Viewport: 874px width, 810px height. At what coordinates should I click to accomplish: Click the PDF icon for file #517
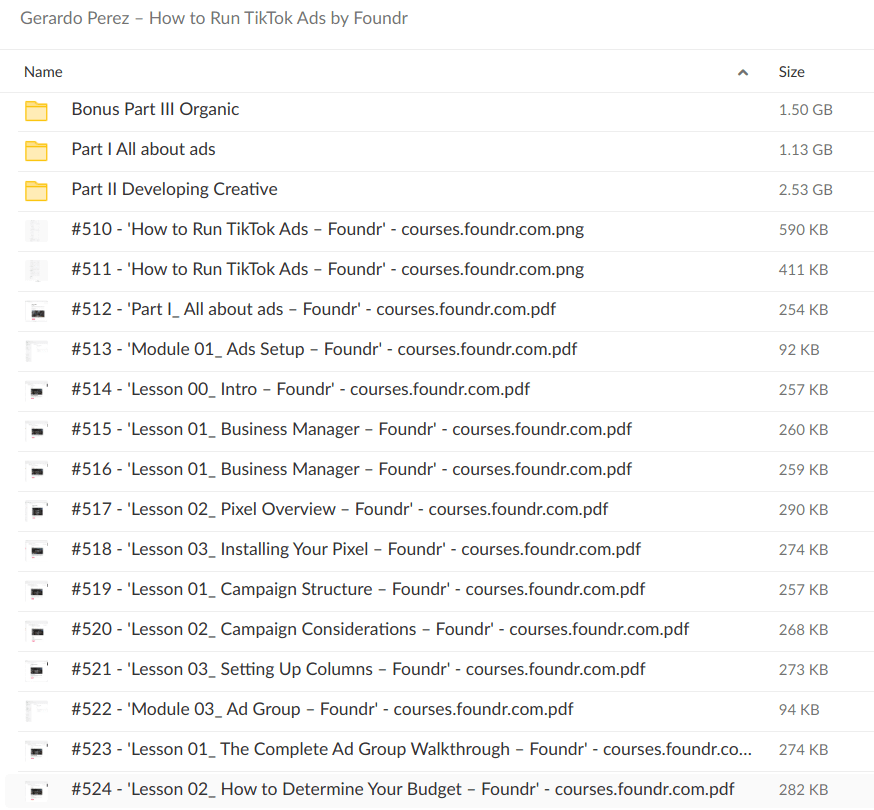pos(36,511)
